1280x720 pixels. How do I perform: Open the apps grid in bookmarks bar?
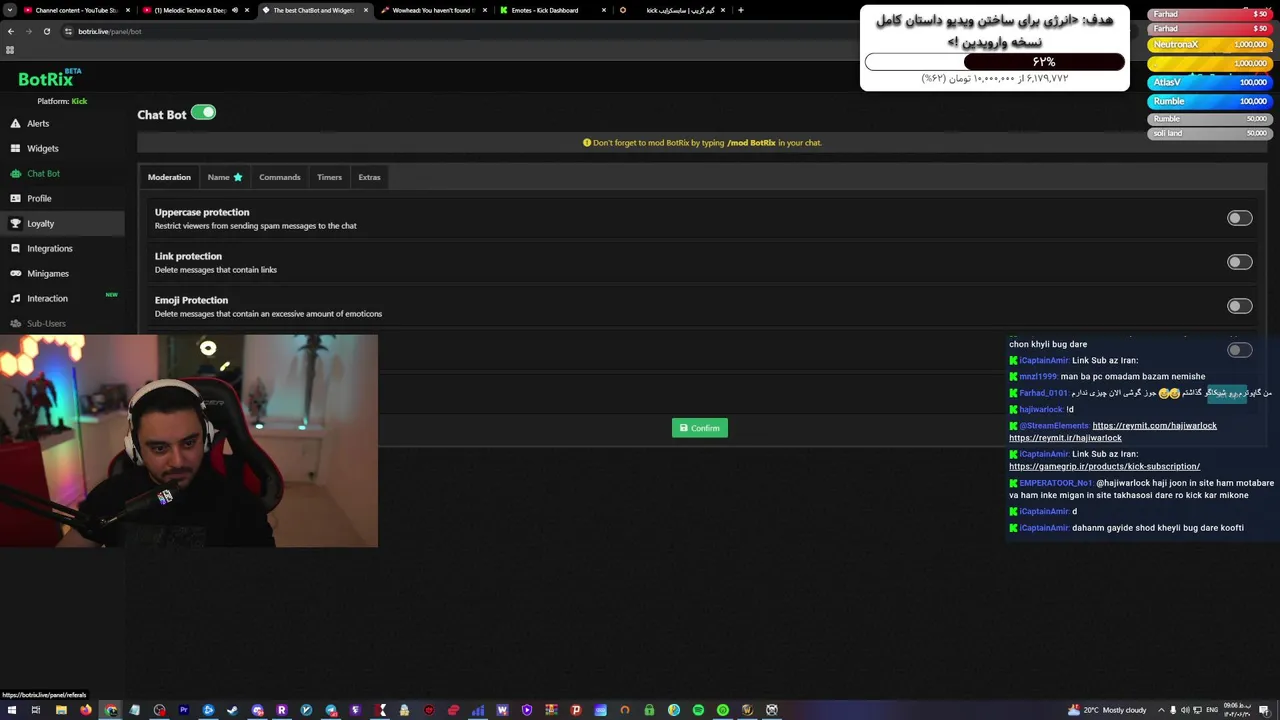point(10,50)
